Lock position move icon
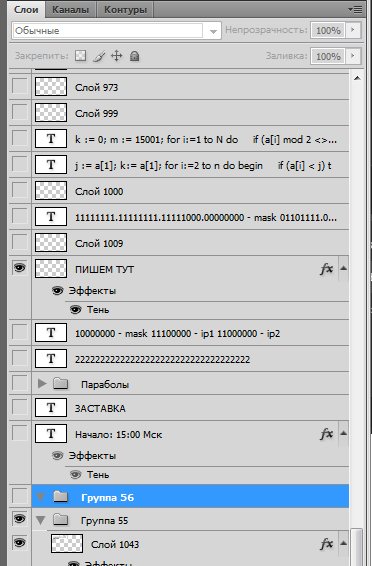 (x=117, y=56)
